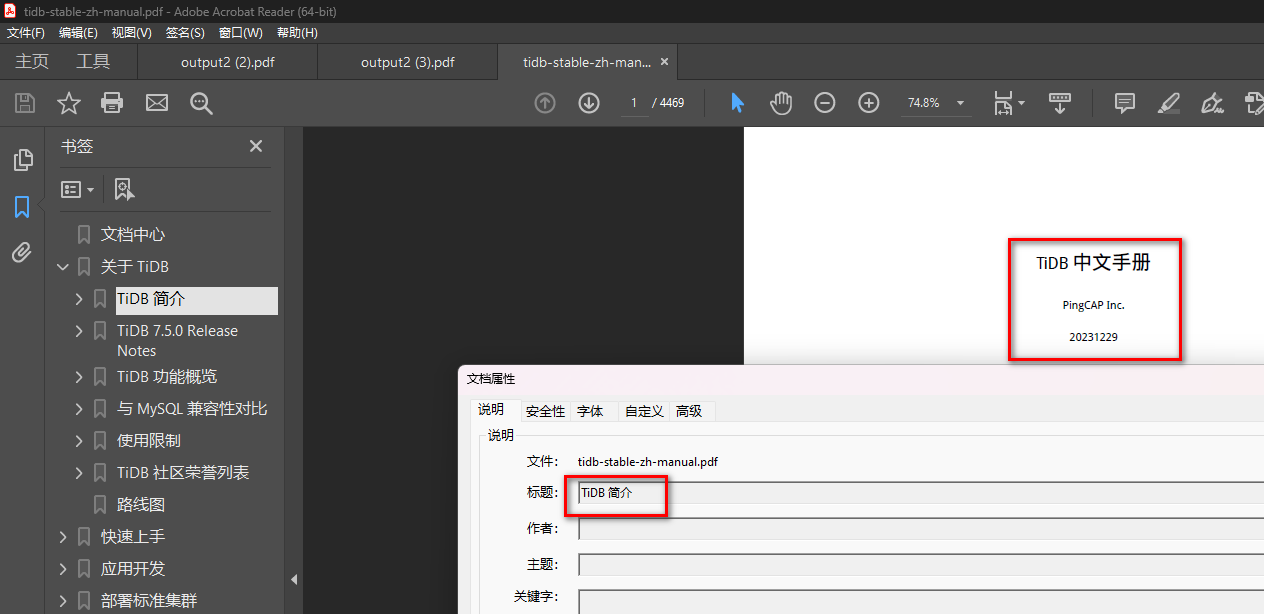This screenshot has height=614, width=1264.
Task: Click the Print icon
Action: click(112, 103)
